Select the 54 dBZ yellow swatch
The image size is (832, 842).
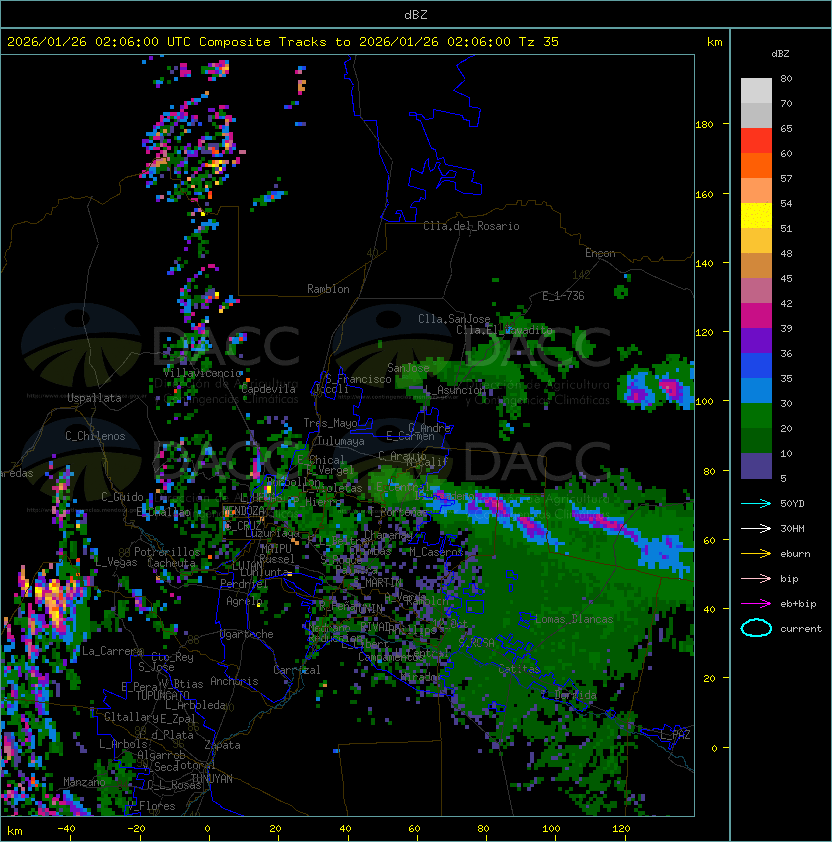tap(756, 215)
